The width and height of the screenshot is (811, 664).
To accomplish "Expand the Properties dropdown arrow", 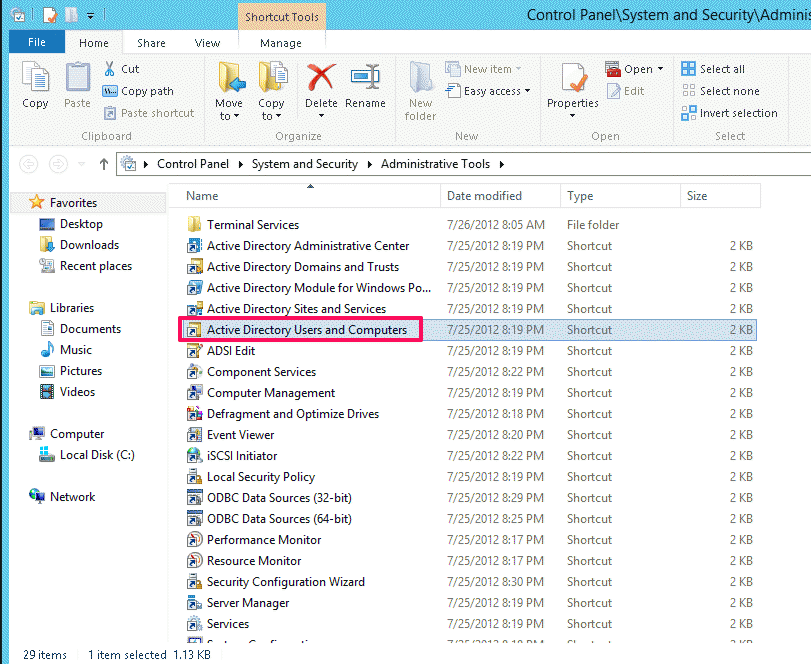I will 573,116.
